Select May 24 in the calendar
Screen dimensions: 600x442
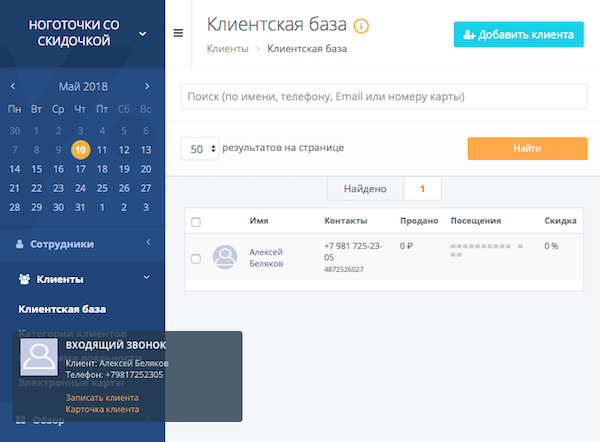tap(80, 188)
